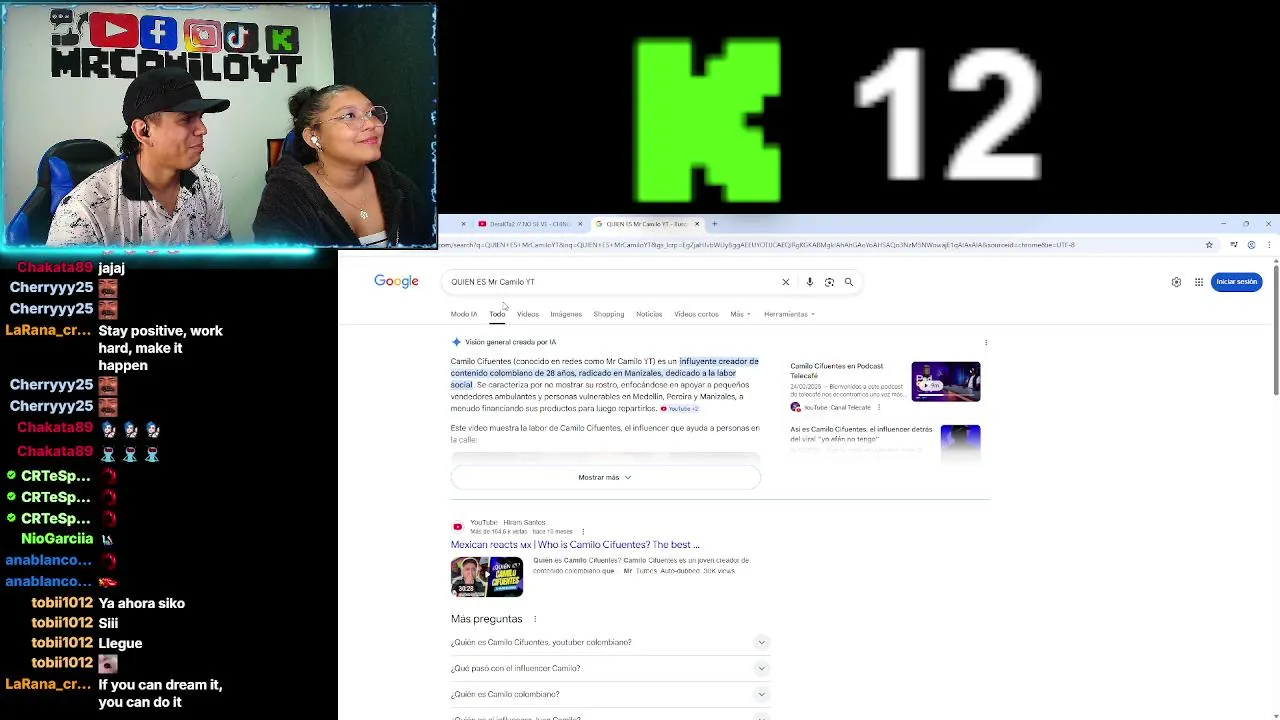
Task: Open the Podcast Telecafé video thumbnail
Action: coord(946,381)
